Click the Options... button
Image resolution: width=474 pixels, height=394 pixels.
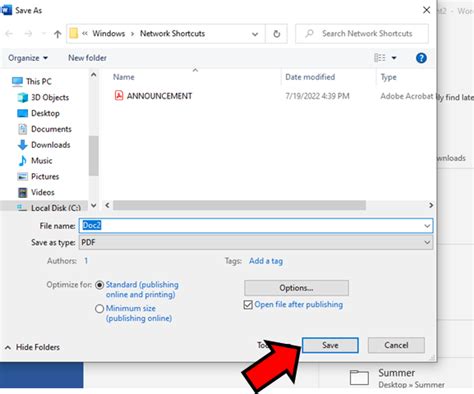pyautogui.click(x=296, y=288)
